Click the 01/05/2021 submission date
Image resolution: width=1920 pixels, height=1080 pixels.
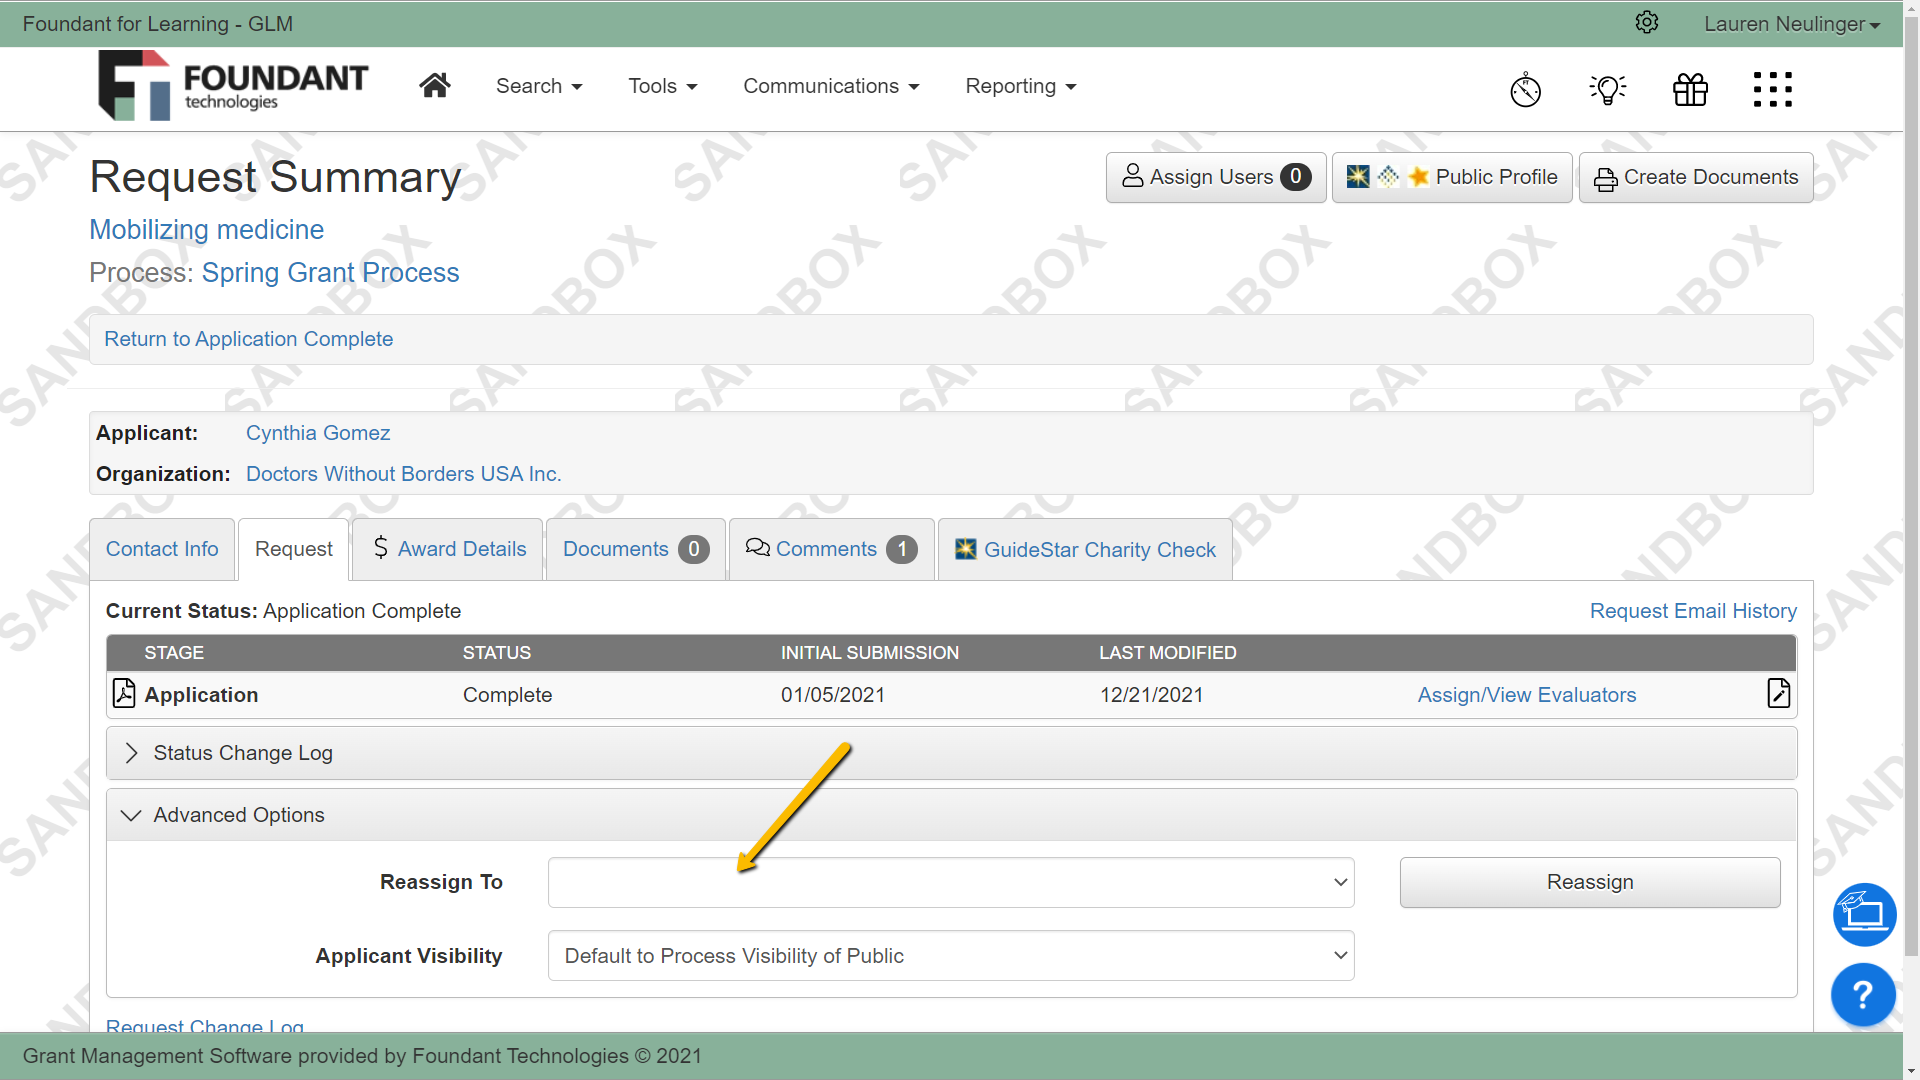[x=833, y=695]
